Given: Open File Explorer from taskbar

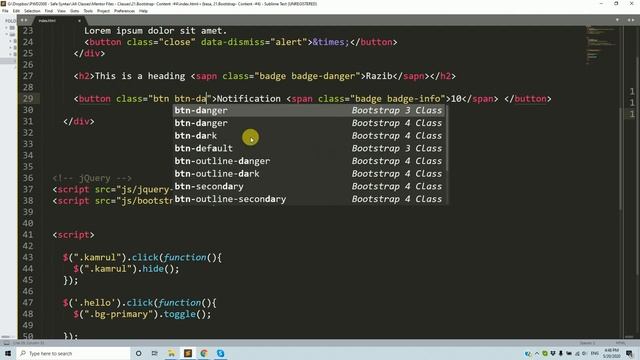Looking at the screenshot, I should pyautogui.click(x=171, y=353).
